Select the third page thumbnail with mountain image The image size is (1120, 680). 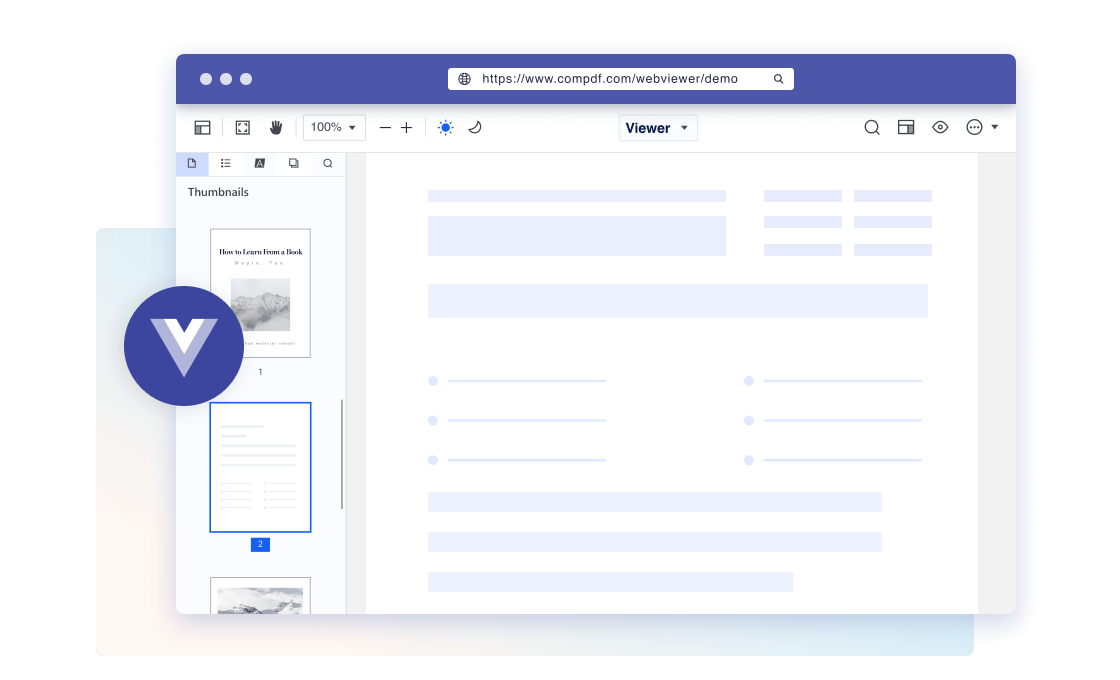click(260, 596)
